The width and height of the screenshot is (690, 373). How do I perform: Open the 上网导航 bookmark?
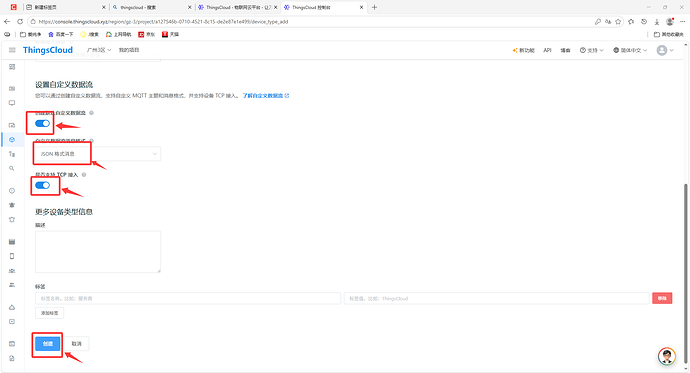[x=118, y=34]
